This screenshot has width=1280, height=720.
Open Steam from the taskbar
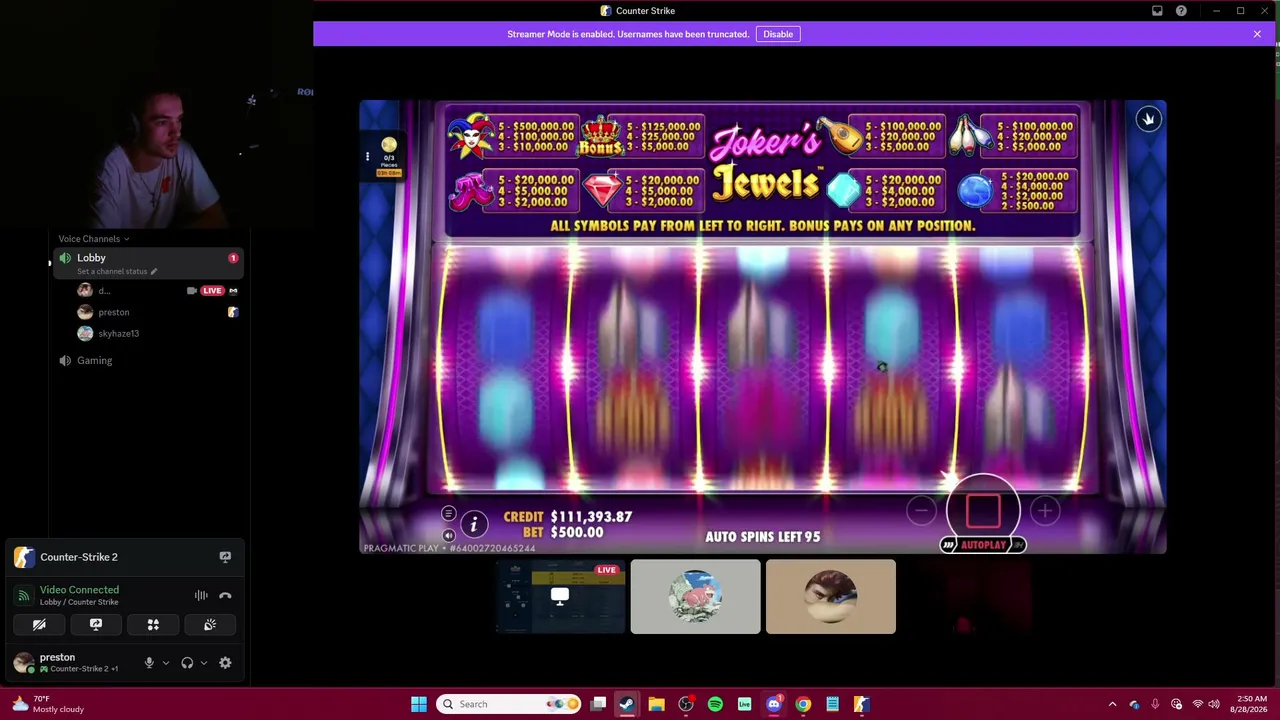627,704
